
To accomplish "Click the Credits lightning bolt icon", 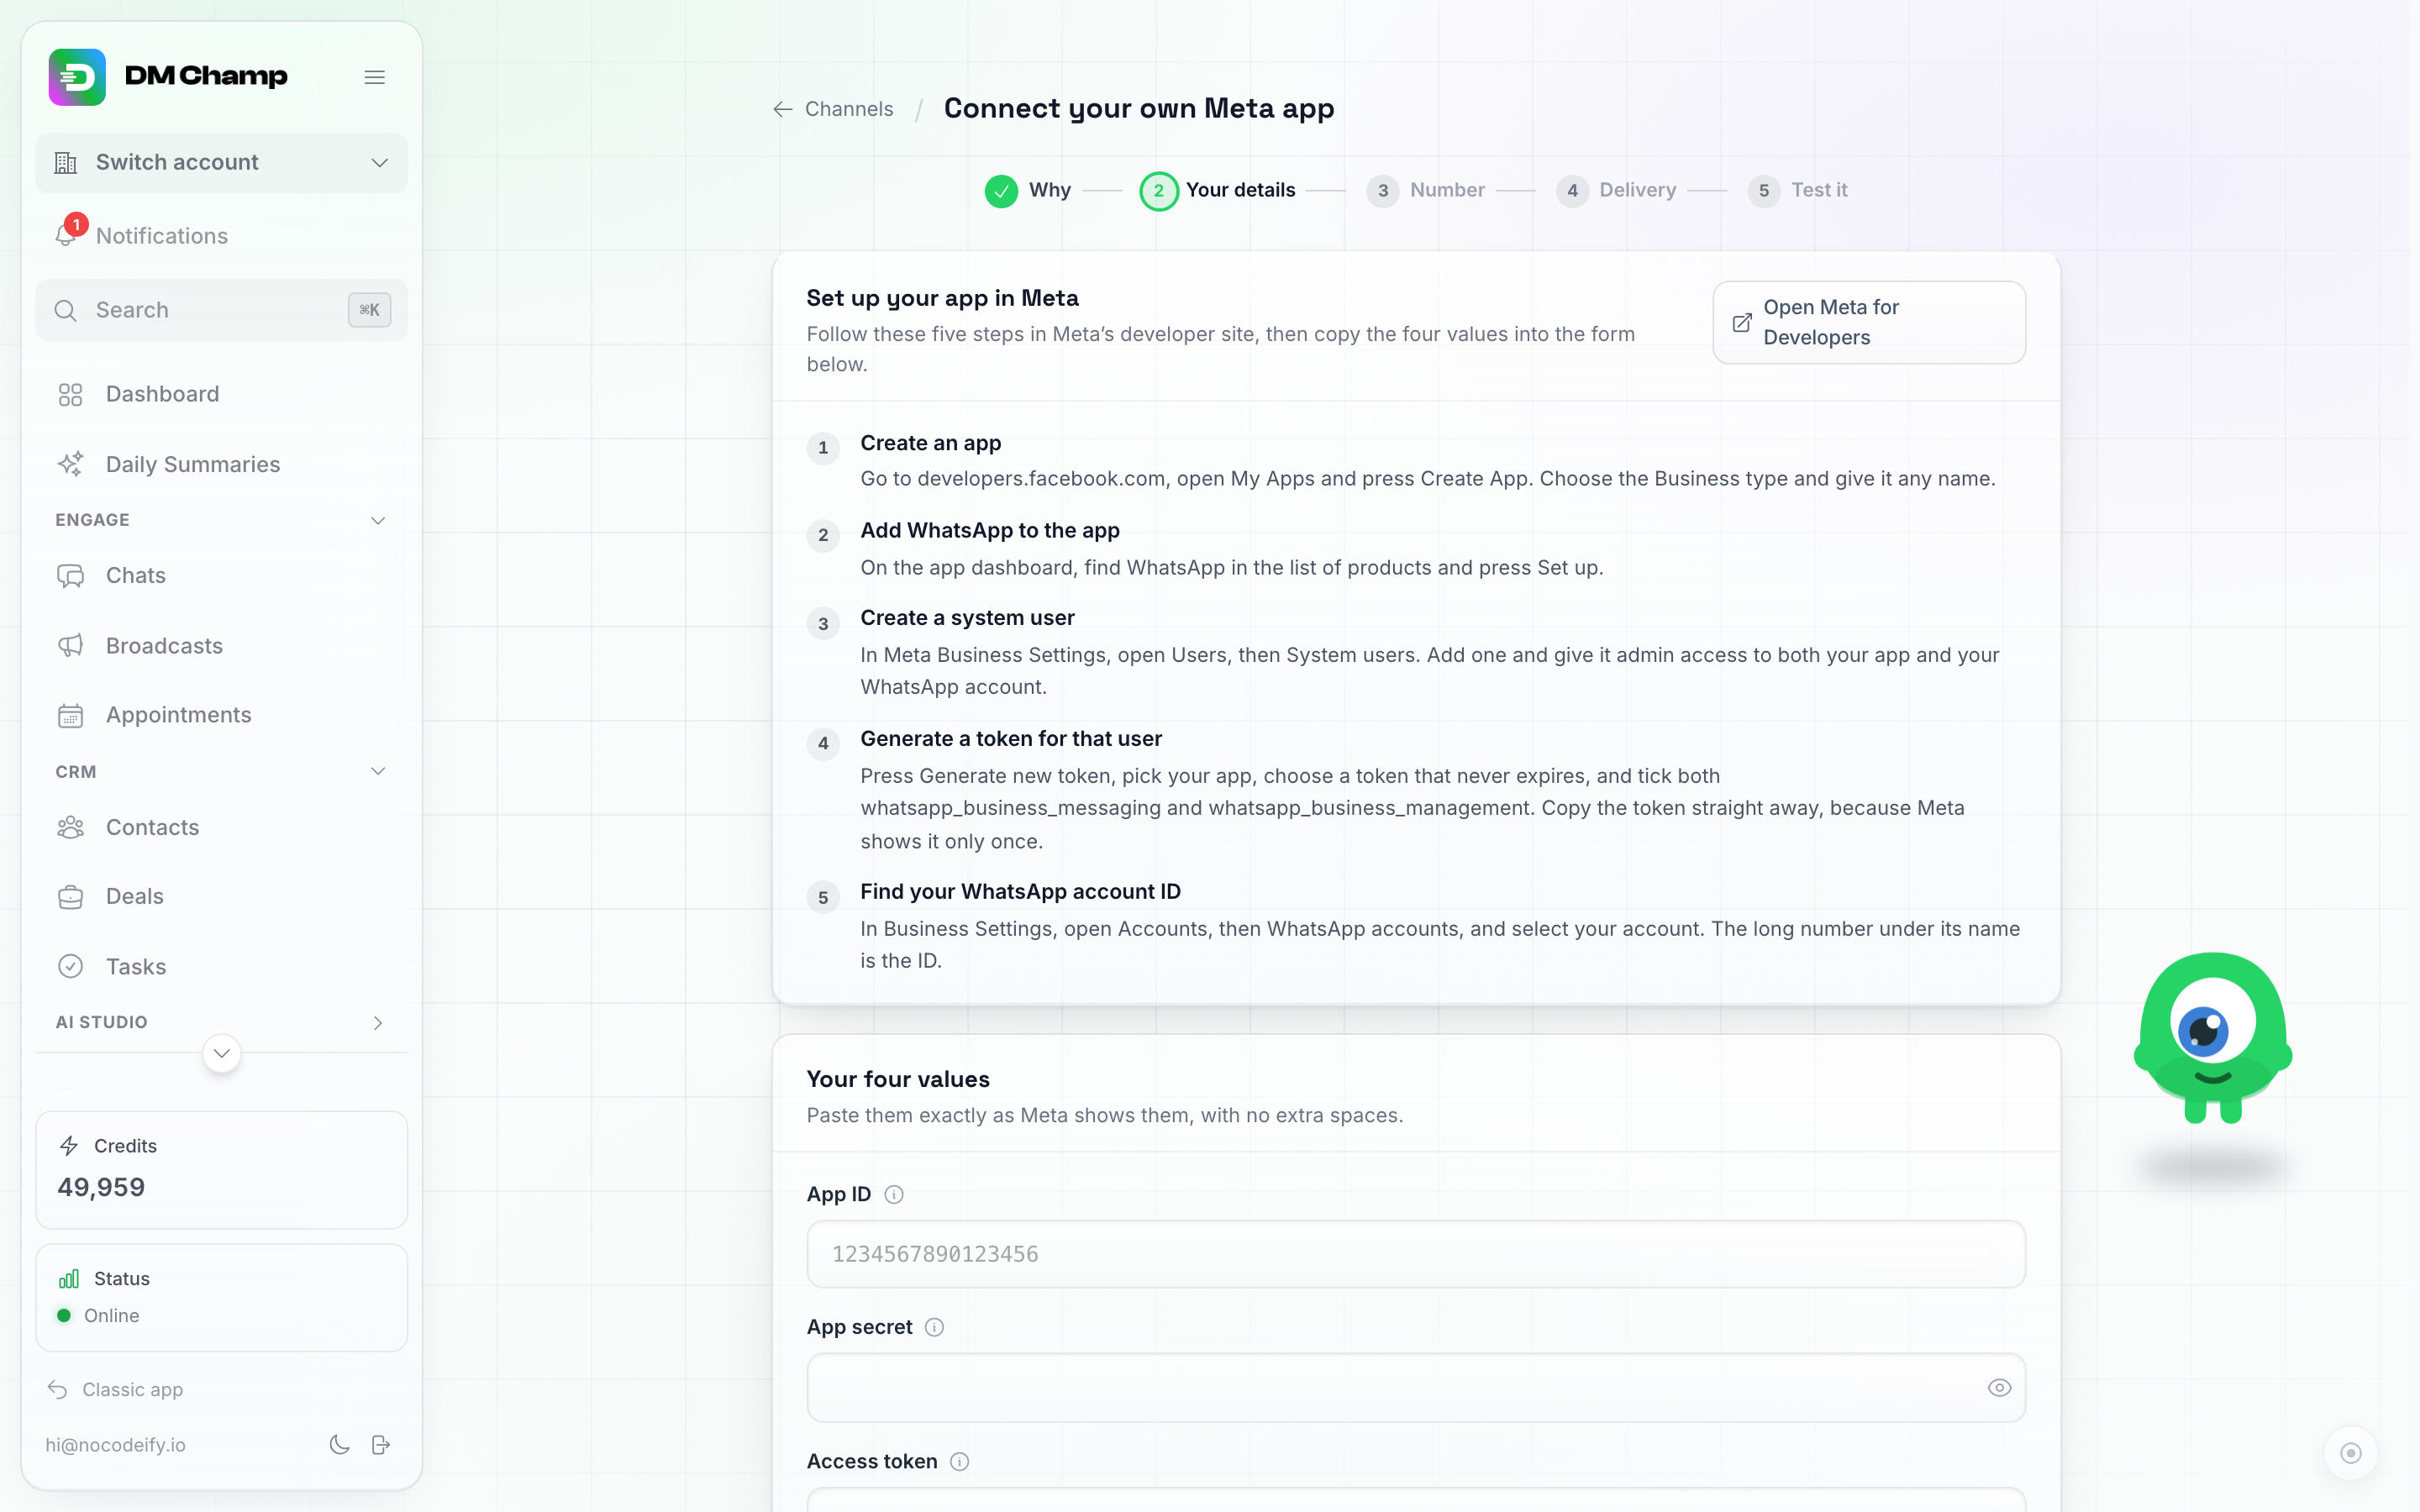I will [x=69, y=1146].
